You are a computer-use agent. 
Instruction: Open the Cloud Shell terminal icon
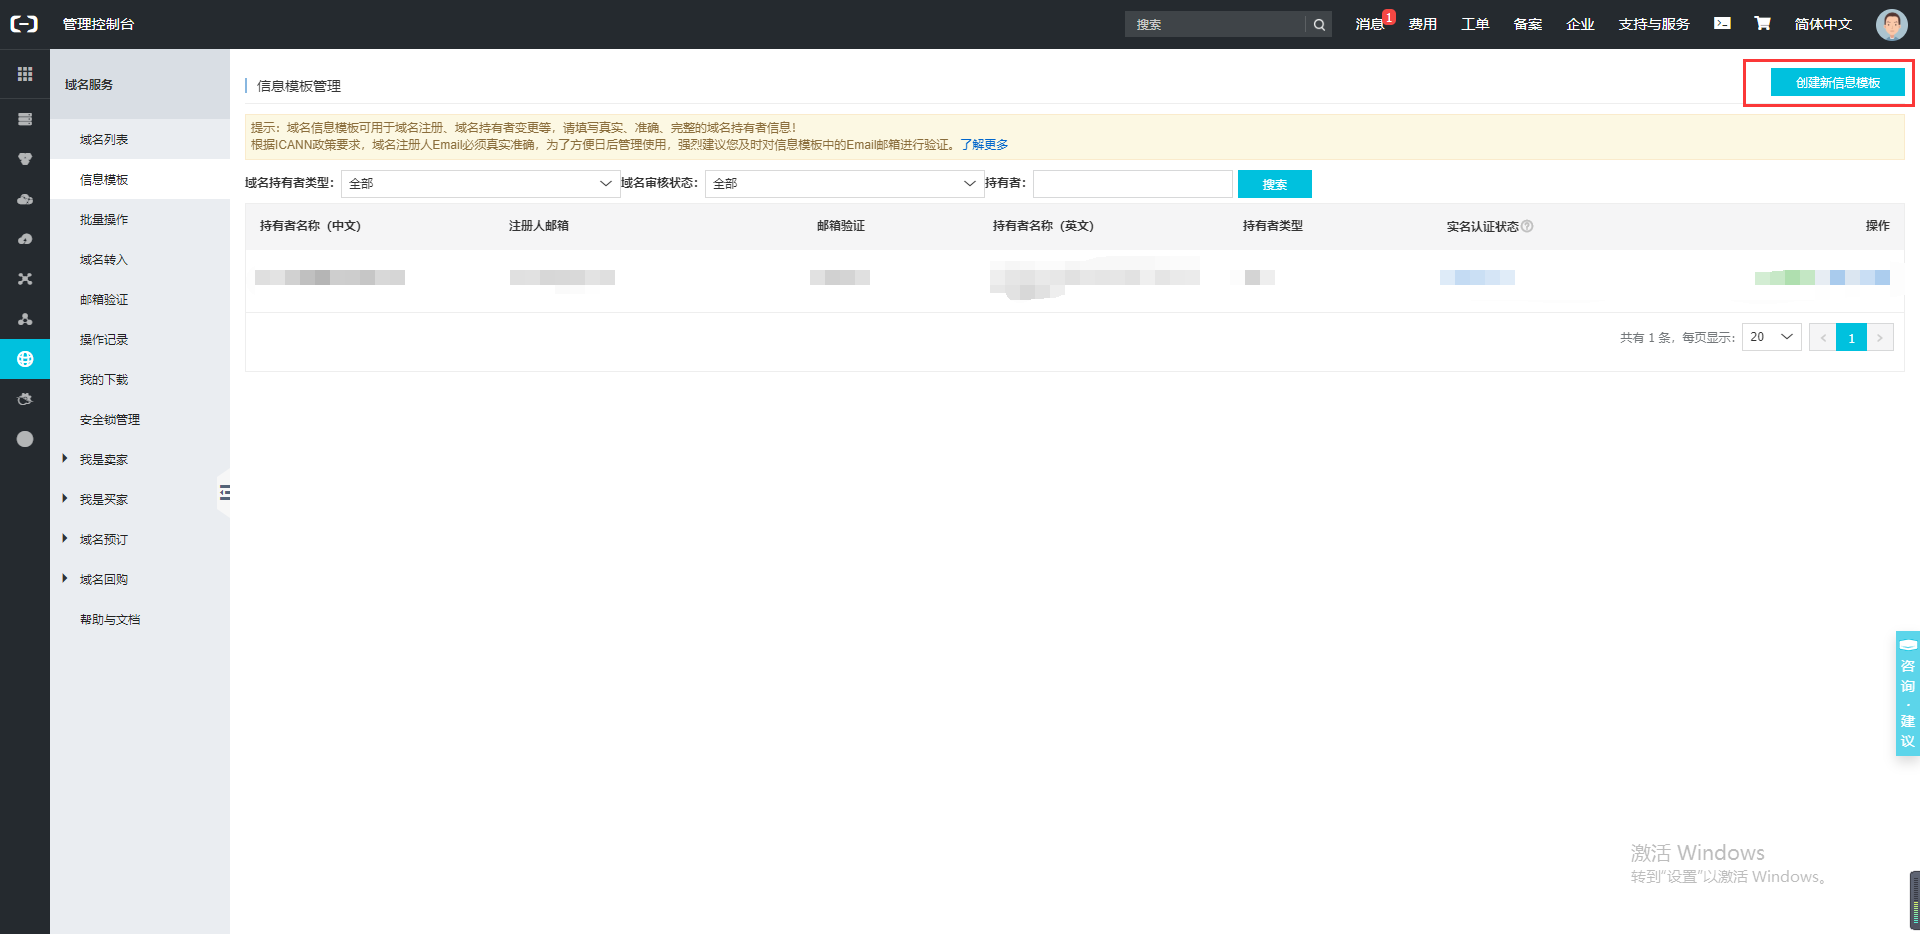[1722, 23]
